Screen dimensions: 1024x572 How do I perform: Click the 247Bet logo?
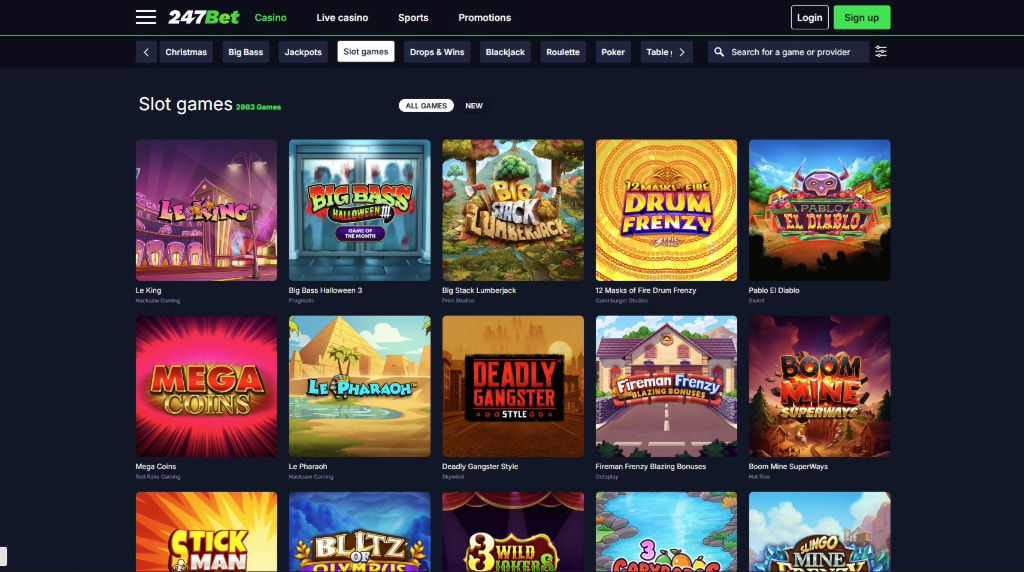pyautogui.click(x=204, y=18)
